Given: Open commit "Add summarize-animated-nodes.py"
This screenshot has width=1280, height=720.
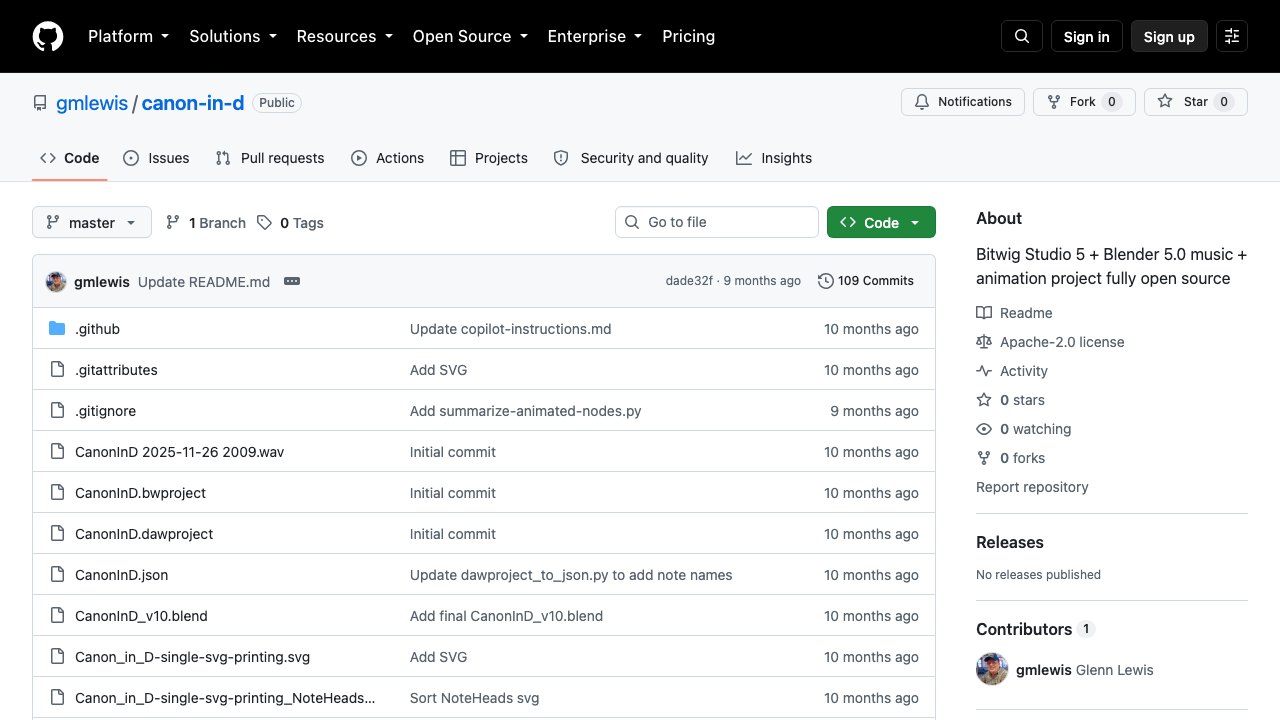Looking at the screenshot, I should tap(525, 411).
